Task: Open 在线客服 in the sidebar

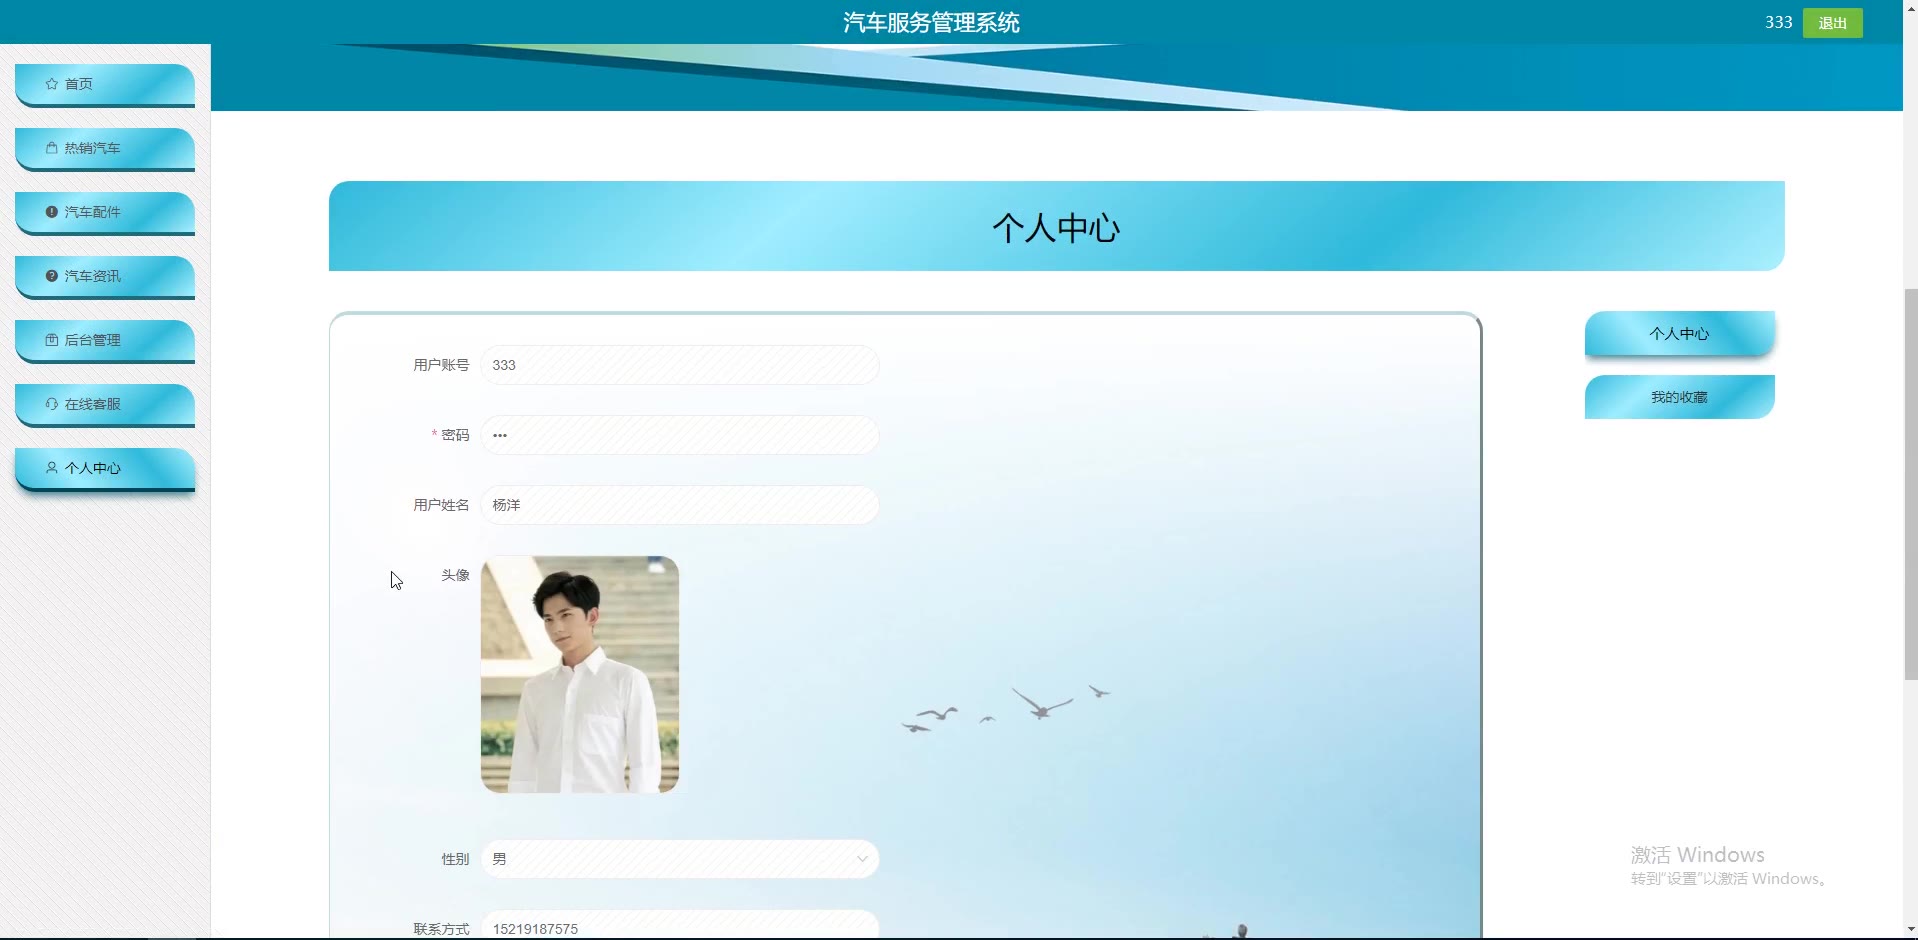Action: click(105, 405)
